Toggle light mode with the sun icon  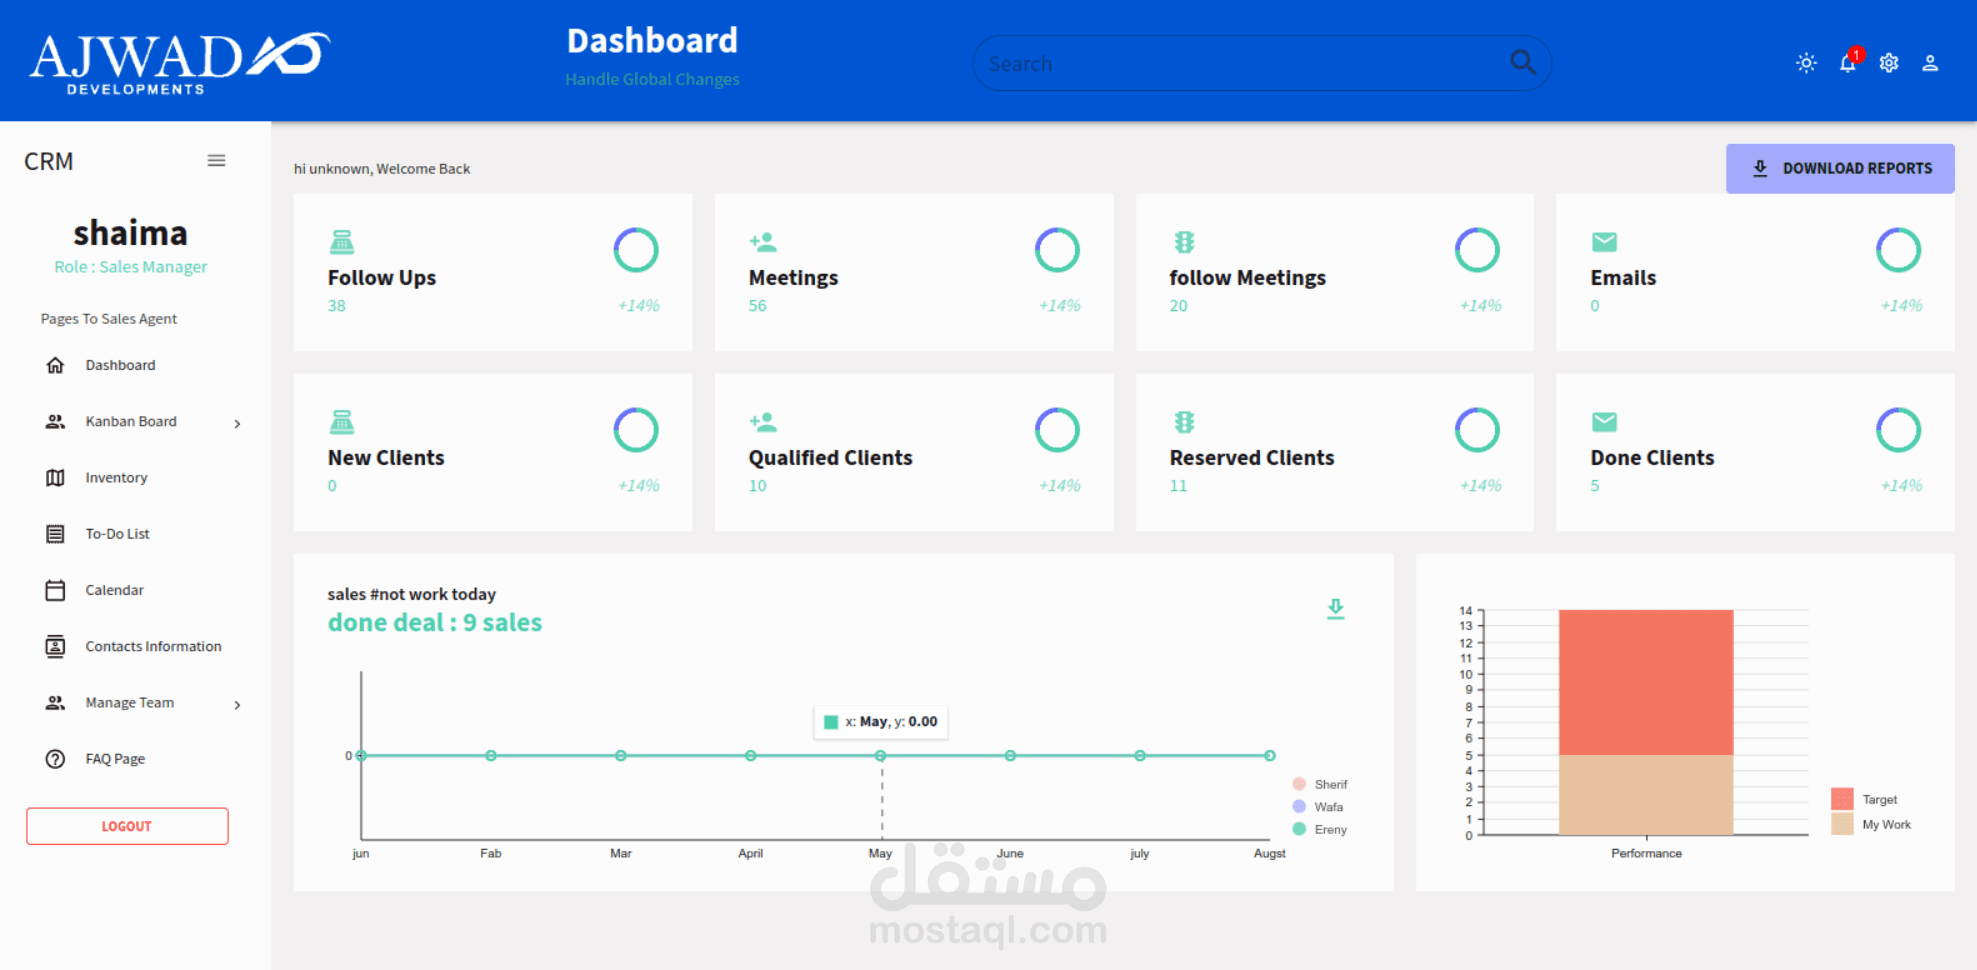pos(1806,63)
